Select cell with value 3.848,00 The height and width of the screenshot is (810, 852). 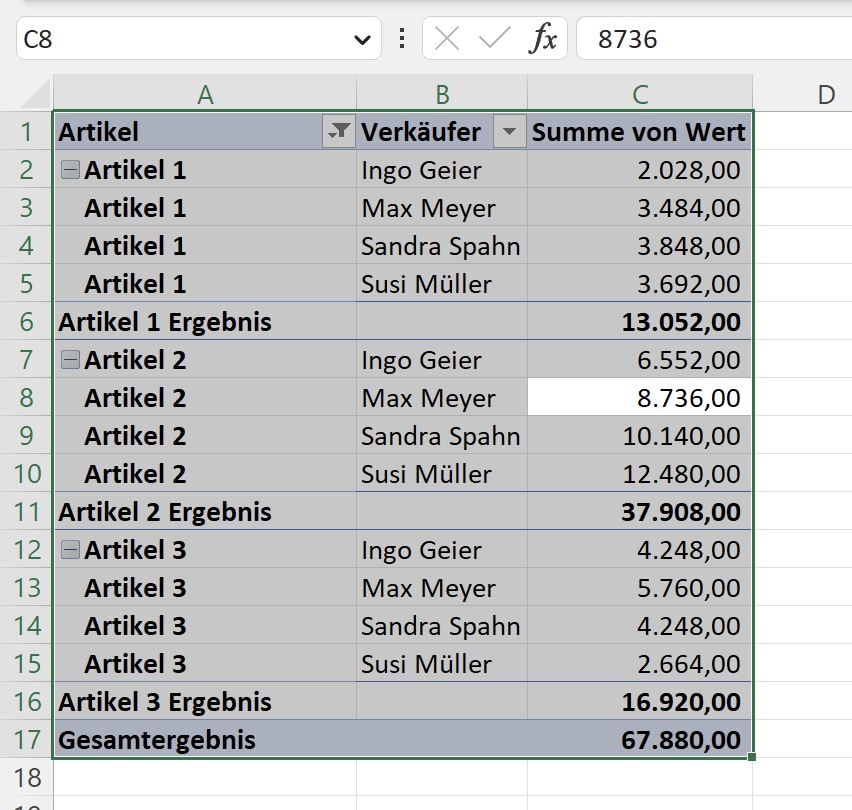(x=639, y=246)
